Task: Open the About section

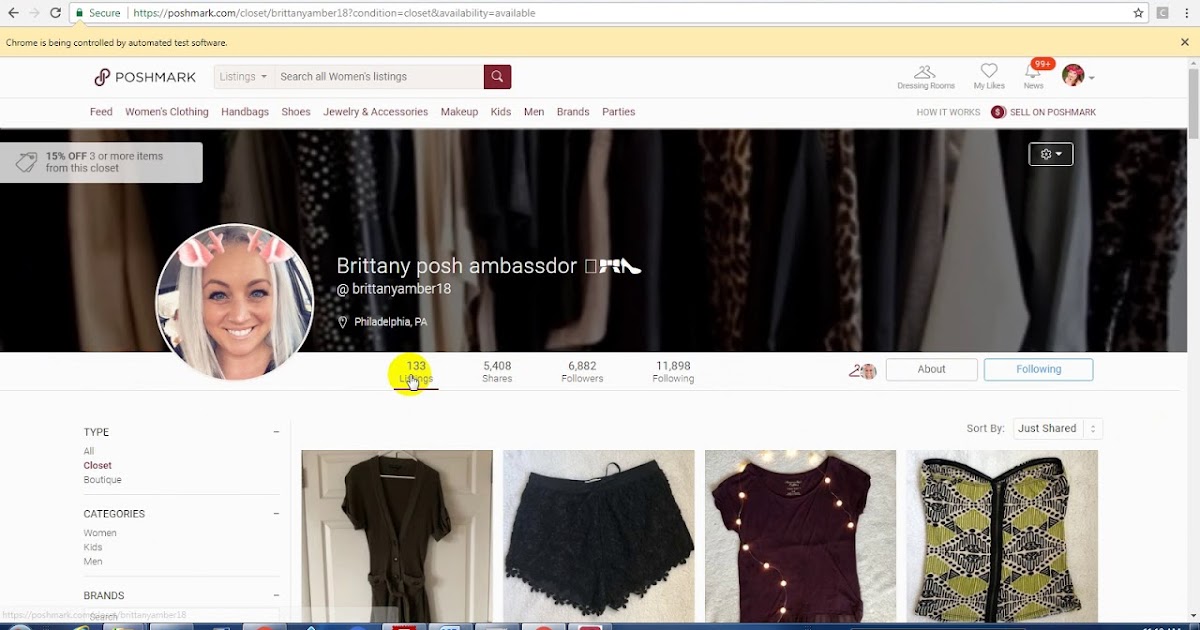Action: (x=931, y=369)
